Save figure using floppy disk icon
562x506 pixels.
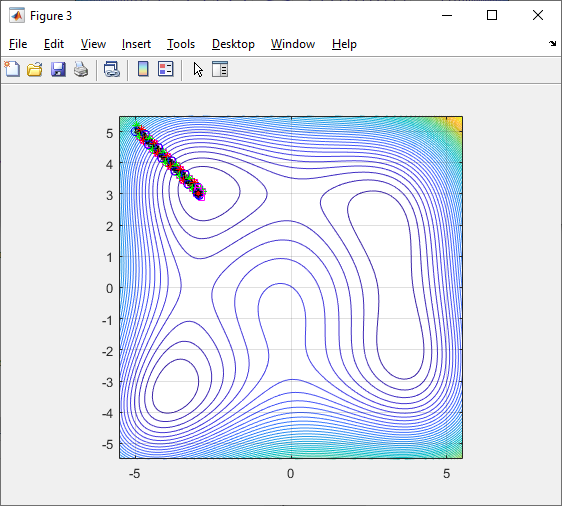(x=58, y=69)
